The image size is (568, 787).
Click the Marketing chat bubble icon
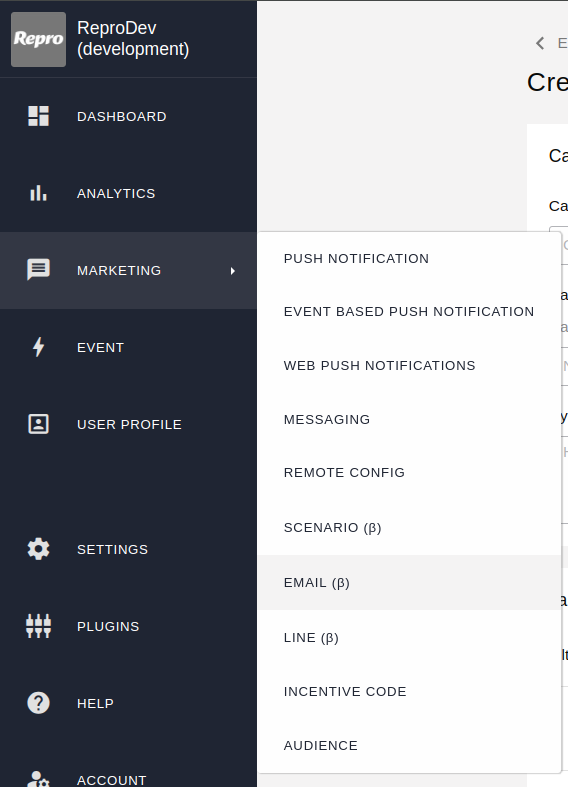(38, 270)
